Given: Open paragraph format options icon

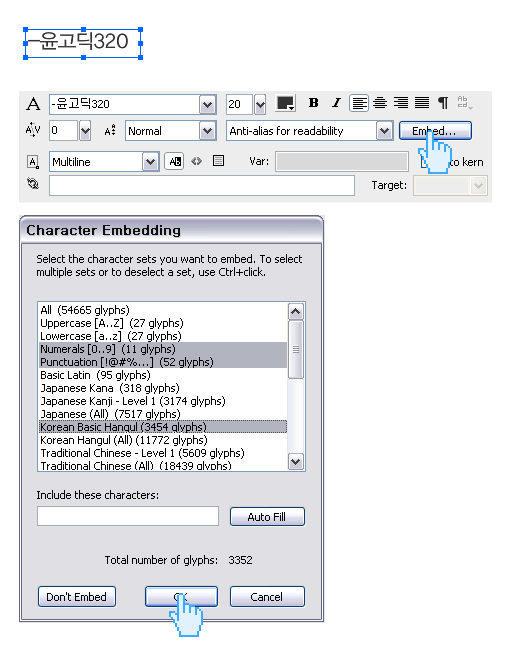Looking at the screenshot, I should tap(443, 103).
